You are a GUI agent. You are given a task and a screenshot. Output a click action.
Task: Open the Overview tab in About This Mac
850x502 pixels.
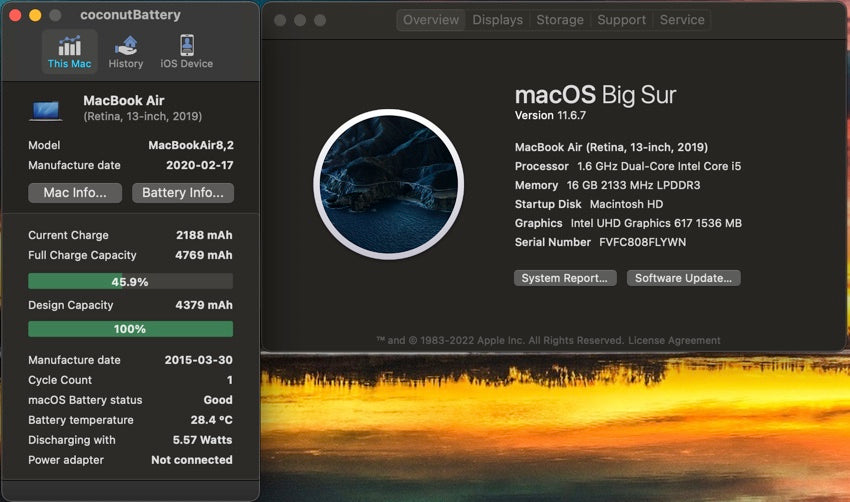click(x=431, y=20)
